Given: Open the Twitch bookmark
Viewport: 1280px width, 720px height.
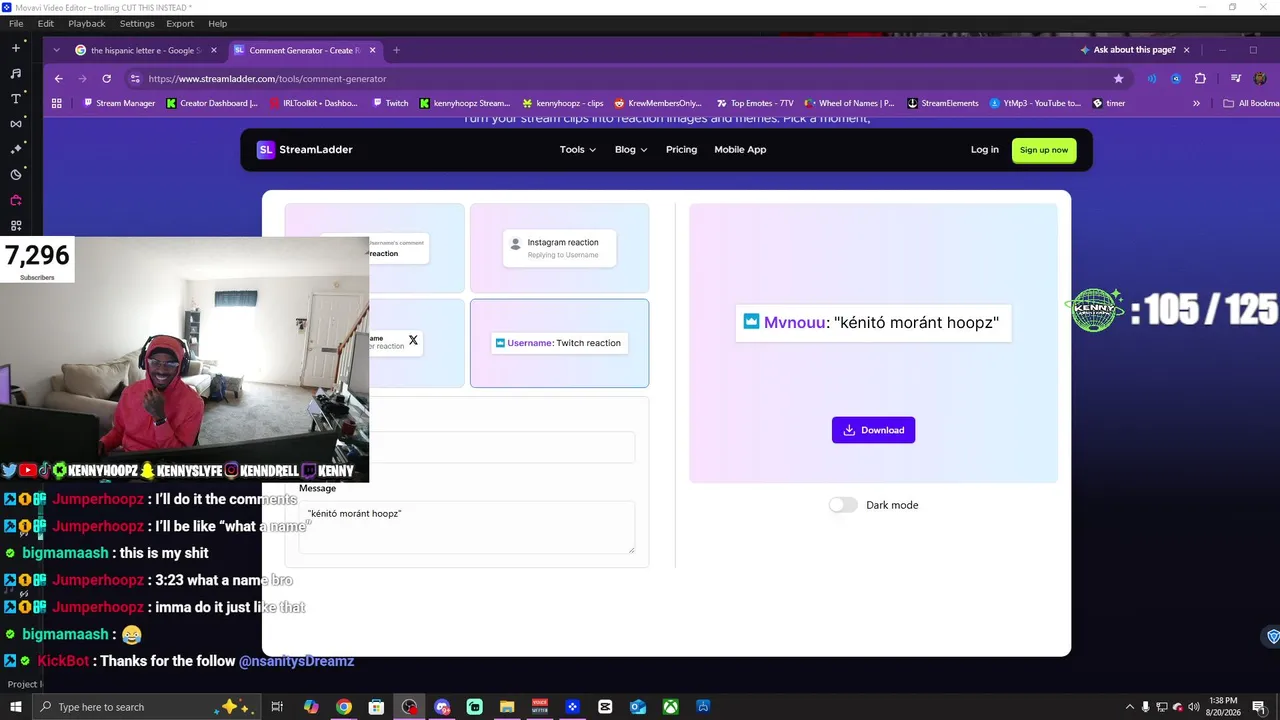Looking at the screenshot, I should [x=390, y=103].
